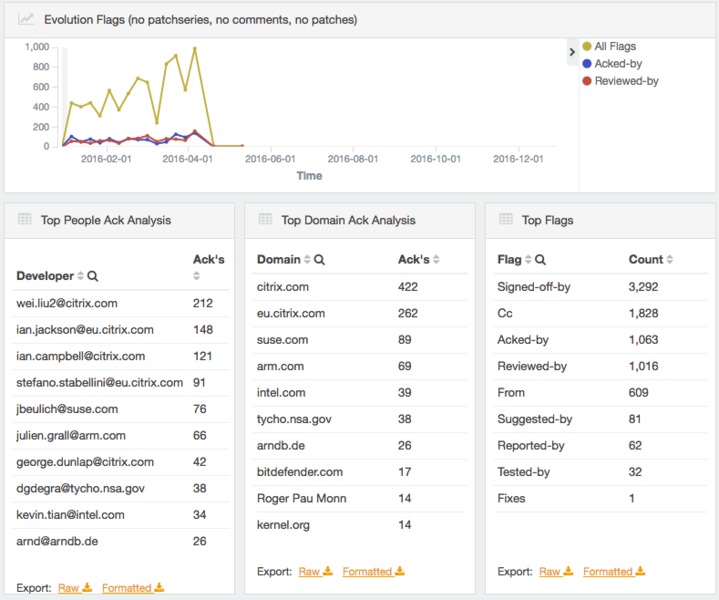Image resolution: width=719 pixels, height=600 pixels.
Task: Click the table icon beside Top People Ack Analysis
Action: [25, 220]
